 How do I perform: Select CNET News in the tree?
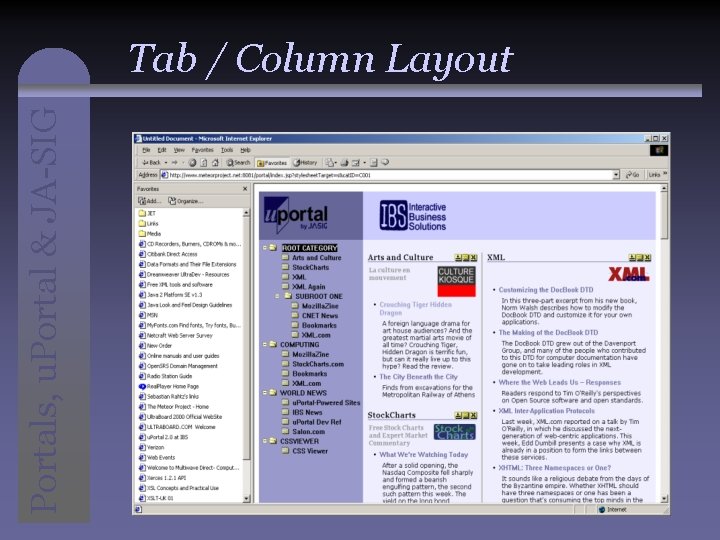[320, 315]
